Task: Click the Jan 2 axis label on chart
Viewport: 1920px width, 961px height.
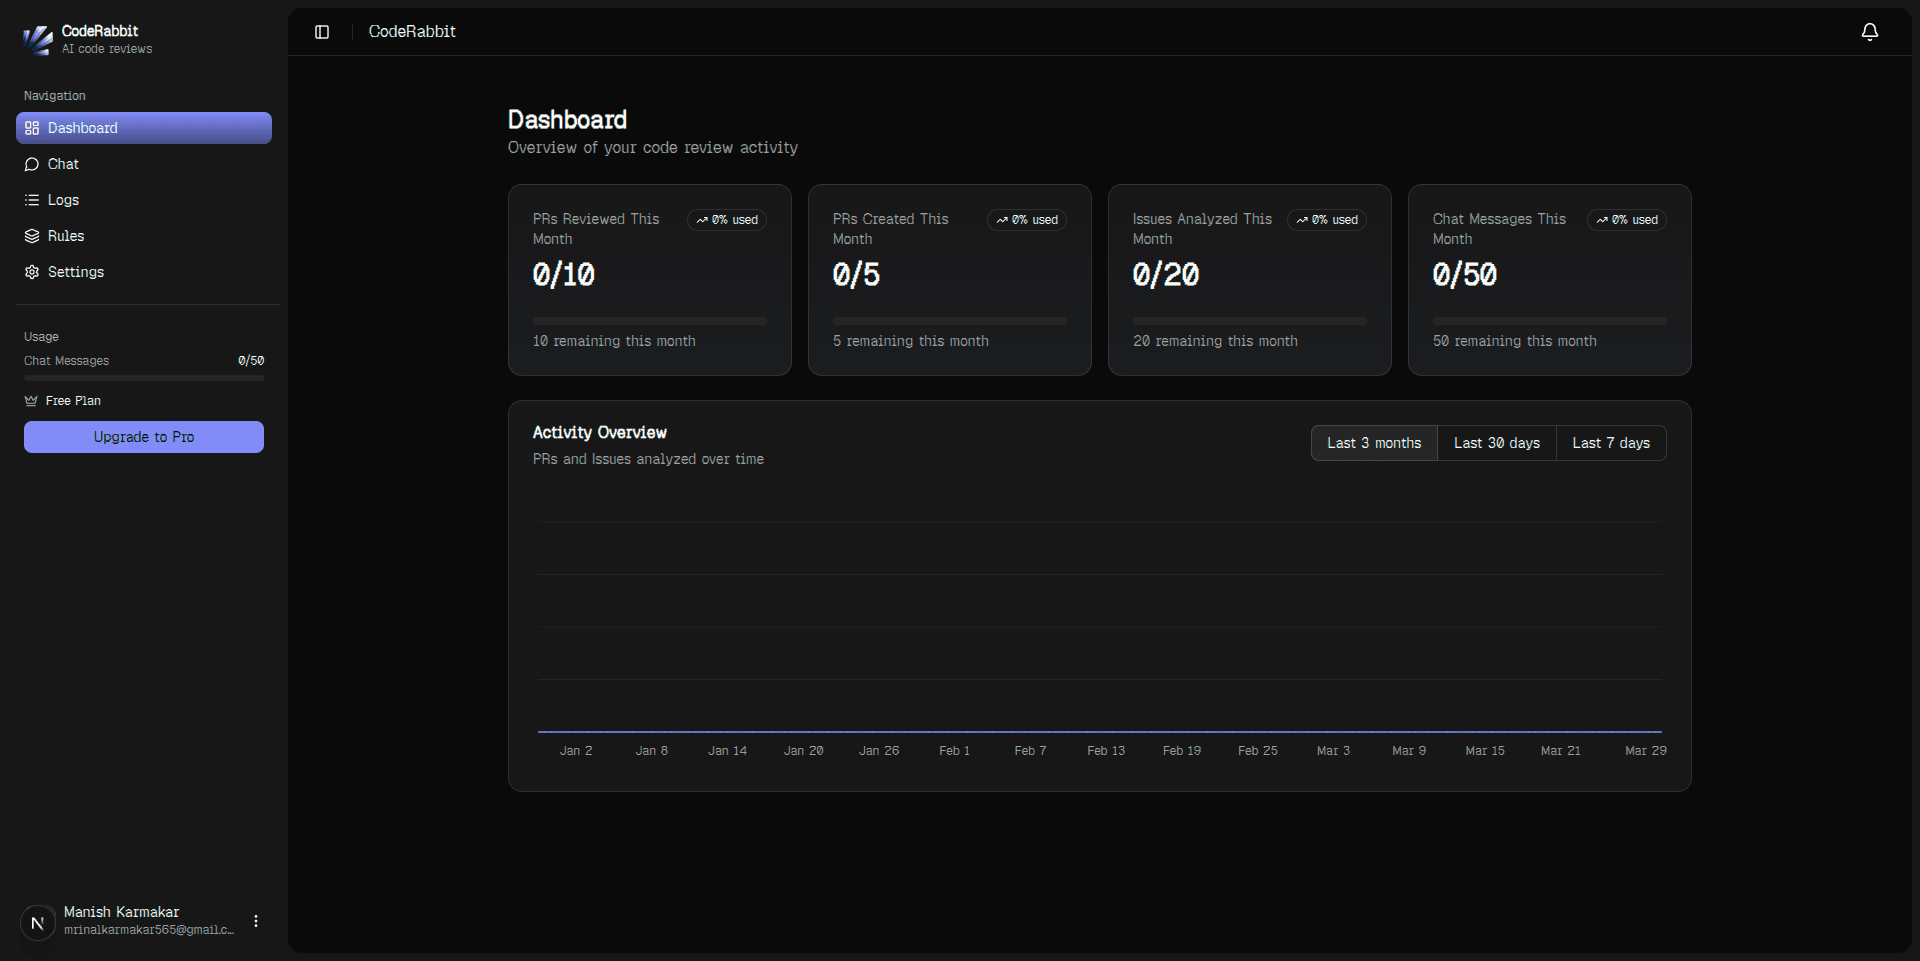Action: point(575,750)
